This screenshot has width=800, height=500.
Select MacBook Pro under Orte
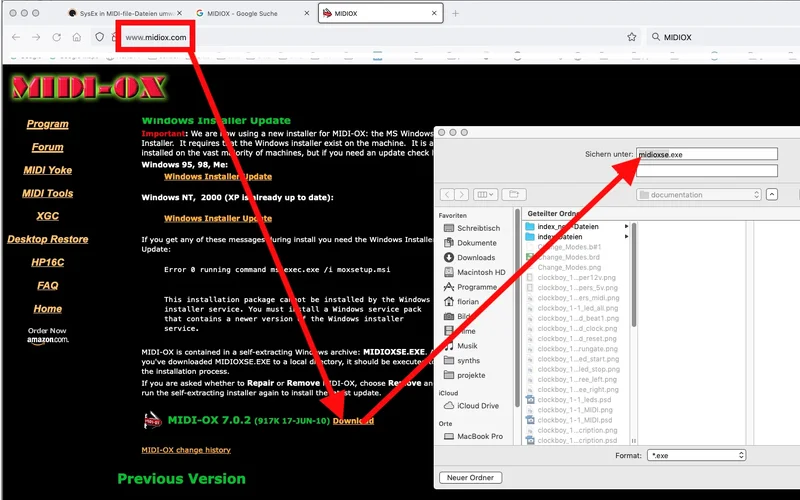(473, 436)
